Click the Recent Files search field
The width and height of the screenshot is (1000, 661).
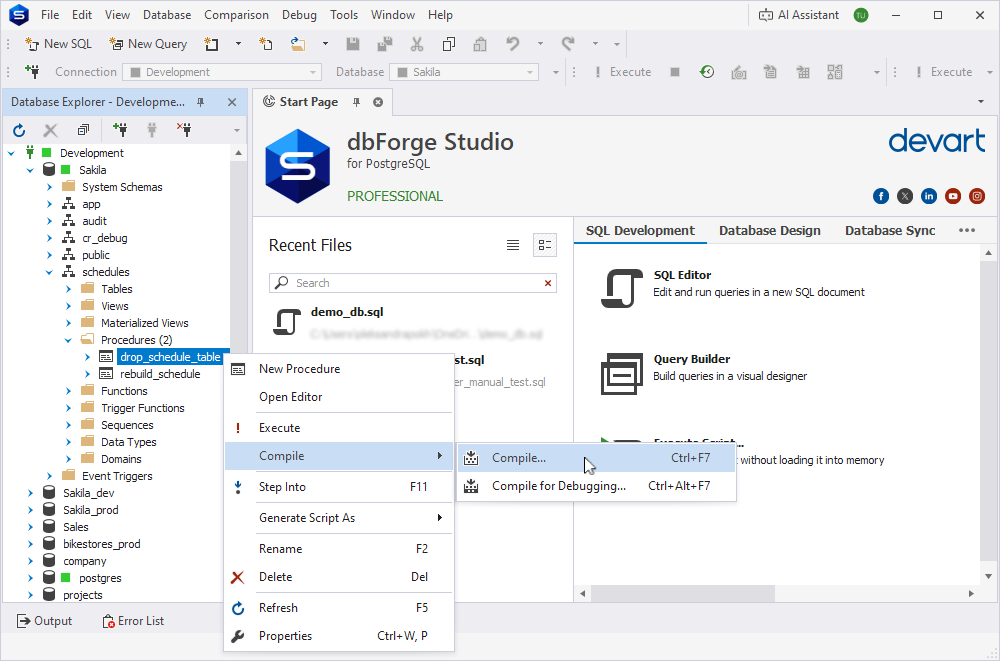pyautogui.click(x=413, y=283)
